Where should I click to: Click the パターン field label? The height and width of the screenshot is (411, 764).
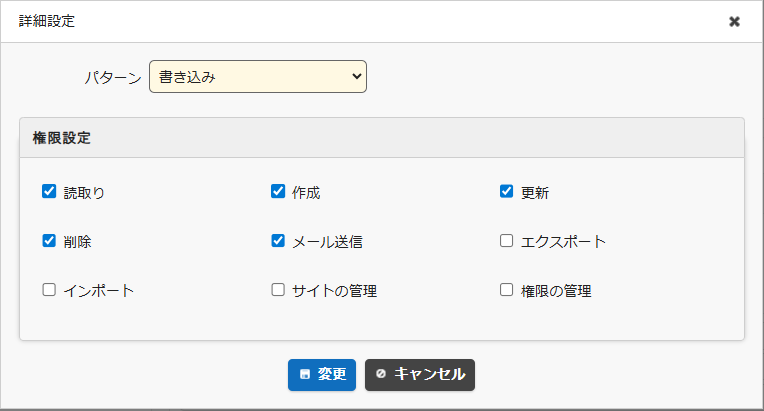112,77
